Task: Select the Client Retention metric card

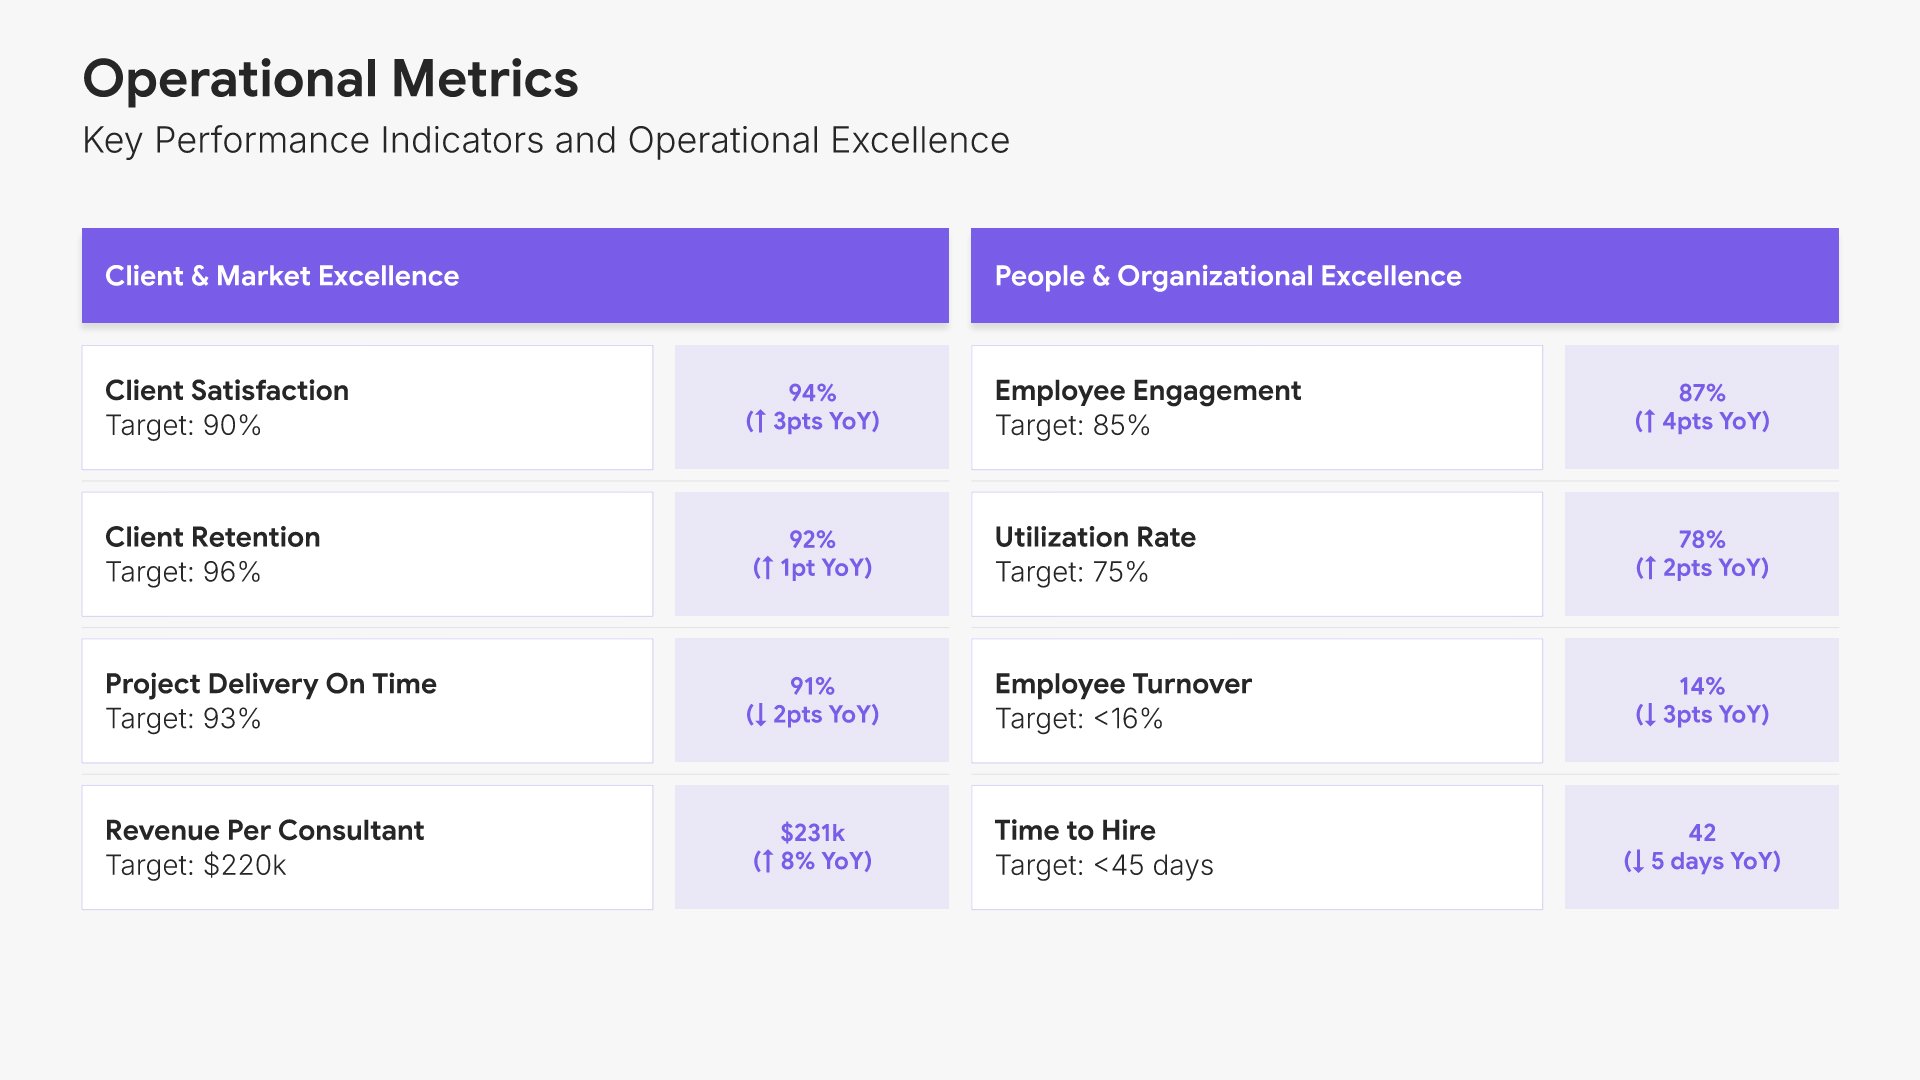Action: coord(367,554)
